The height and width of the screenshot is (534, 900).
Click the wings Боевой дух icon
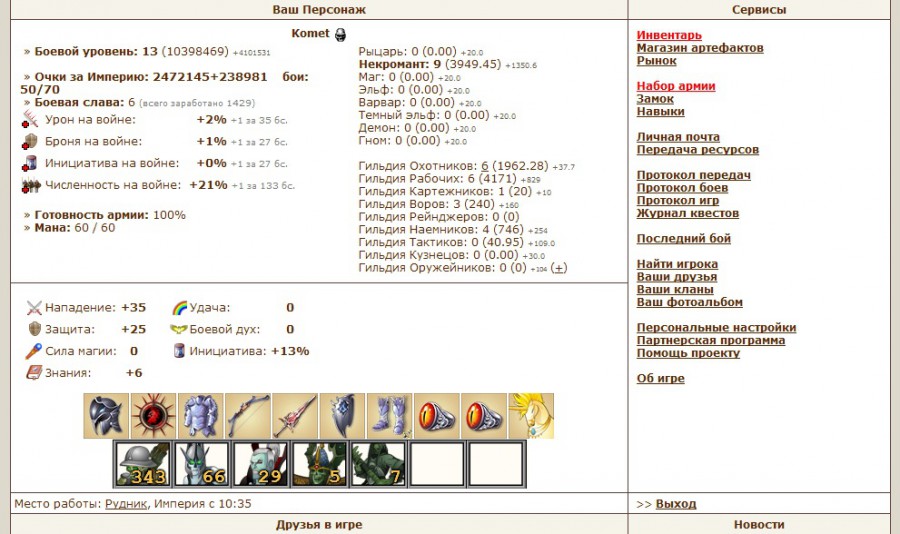click(x=179, y=330)
